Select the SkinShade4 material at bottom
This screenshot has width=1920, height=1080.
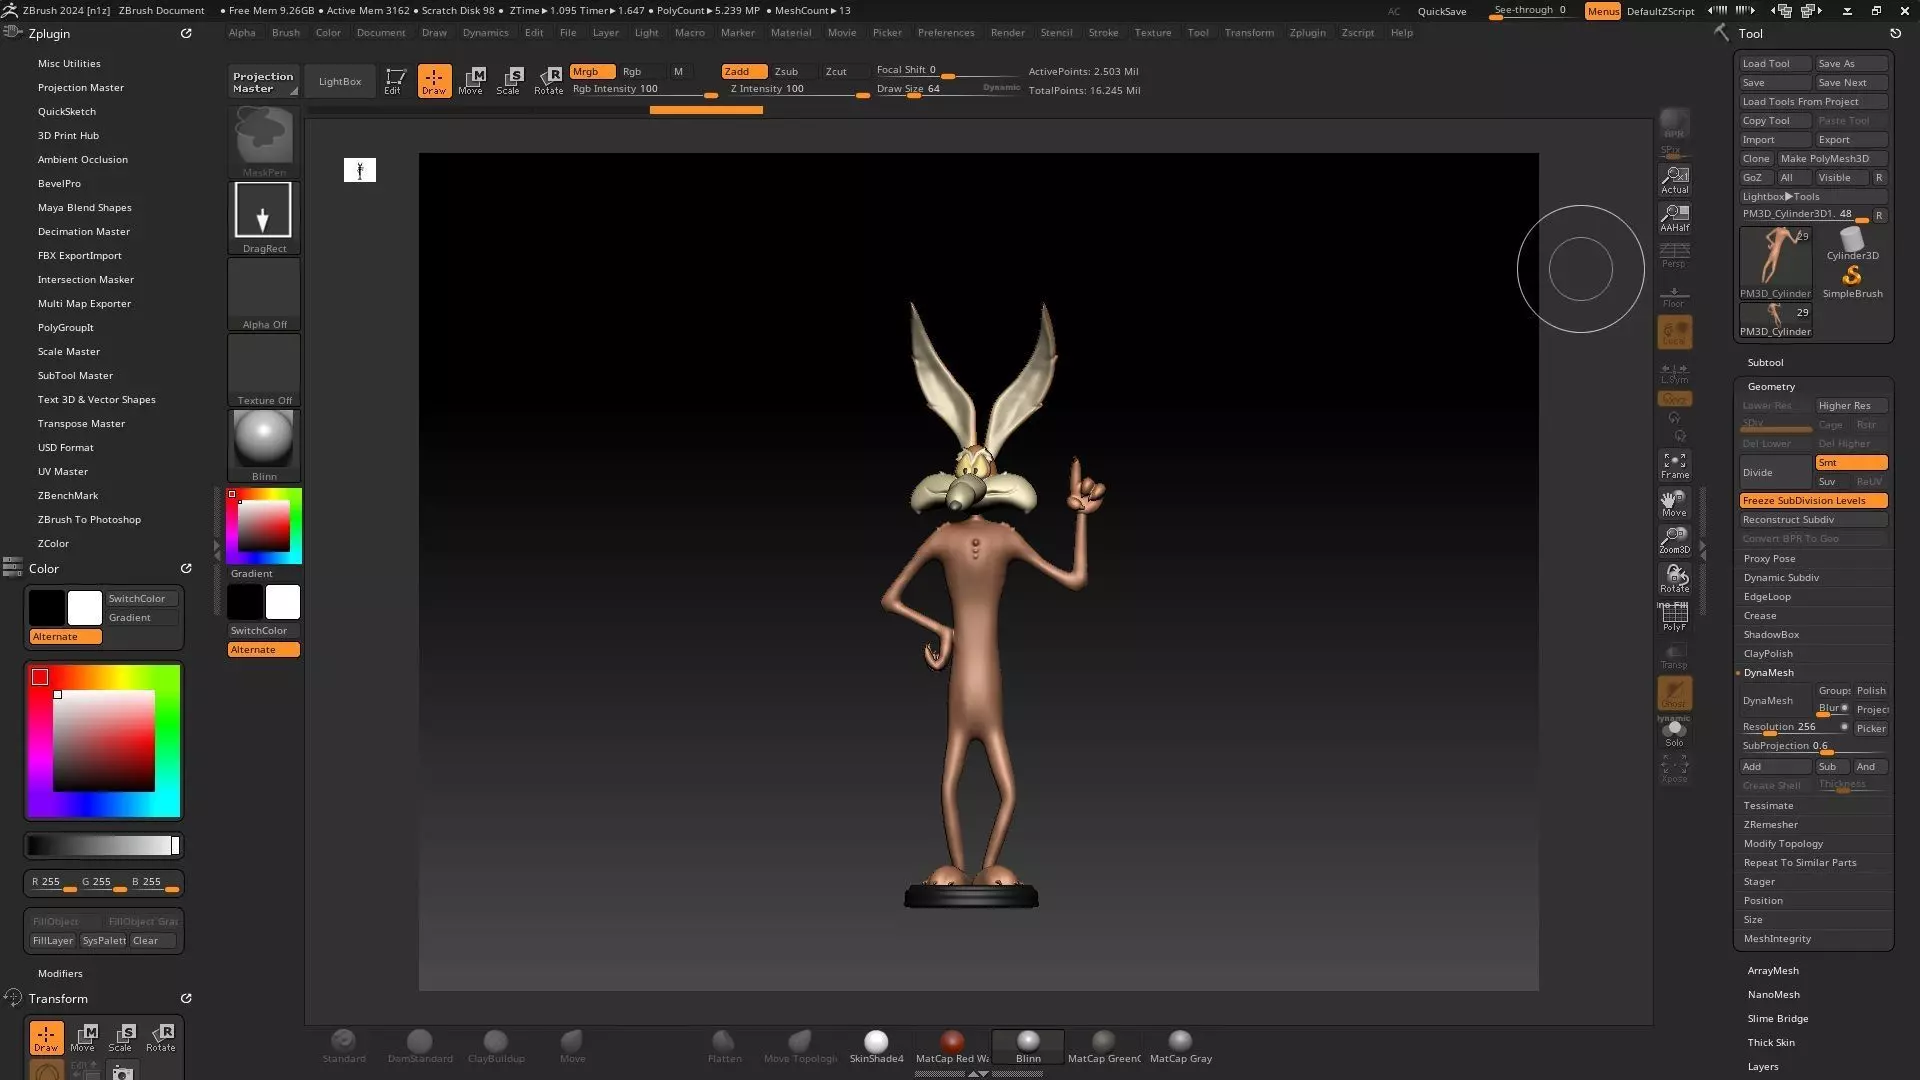click(x=876, y=1047)
